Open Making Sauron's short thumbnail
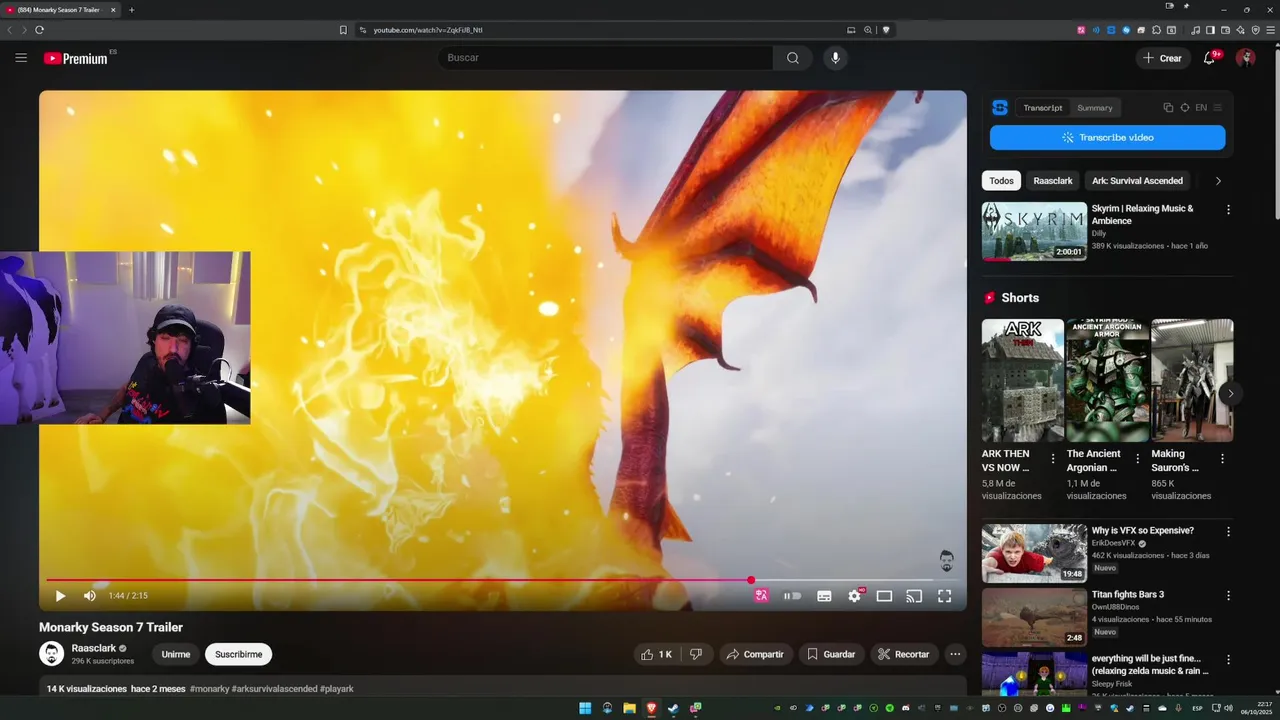Viewport: 1280px width, 720px height. click(1192, 380)
